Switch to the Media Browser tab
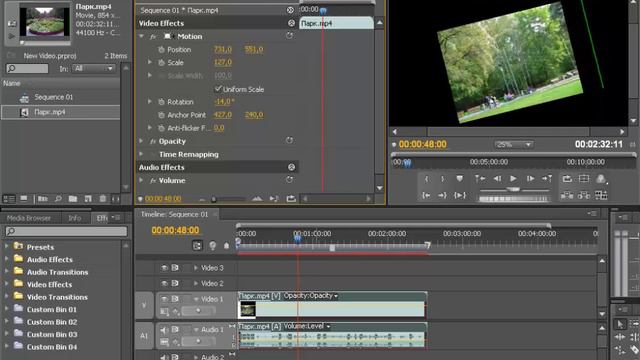The height and width of the screenshot is (360, 640). (29, 218)
